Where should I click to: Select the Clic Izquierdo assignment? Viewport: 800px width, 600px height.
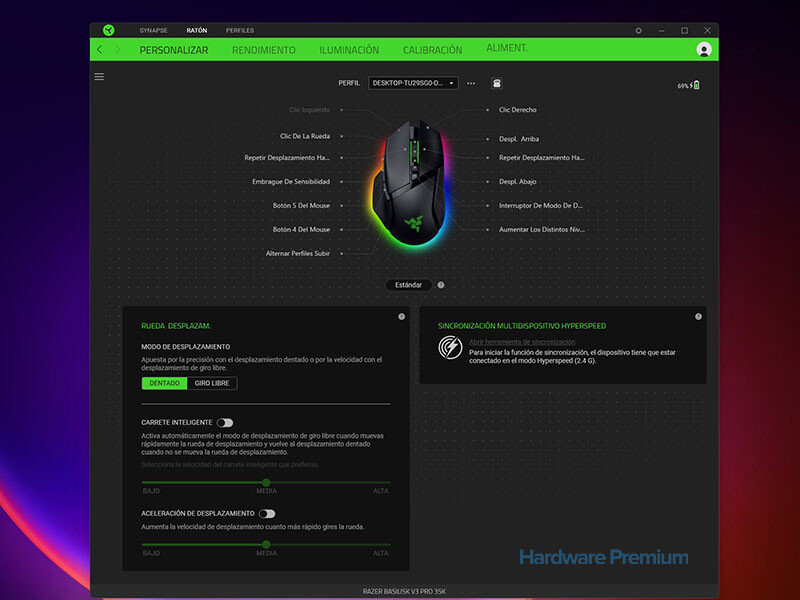309,110
